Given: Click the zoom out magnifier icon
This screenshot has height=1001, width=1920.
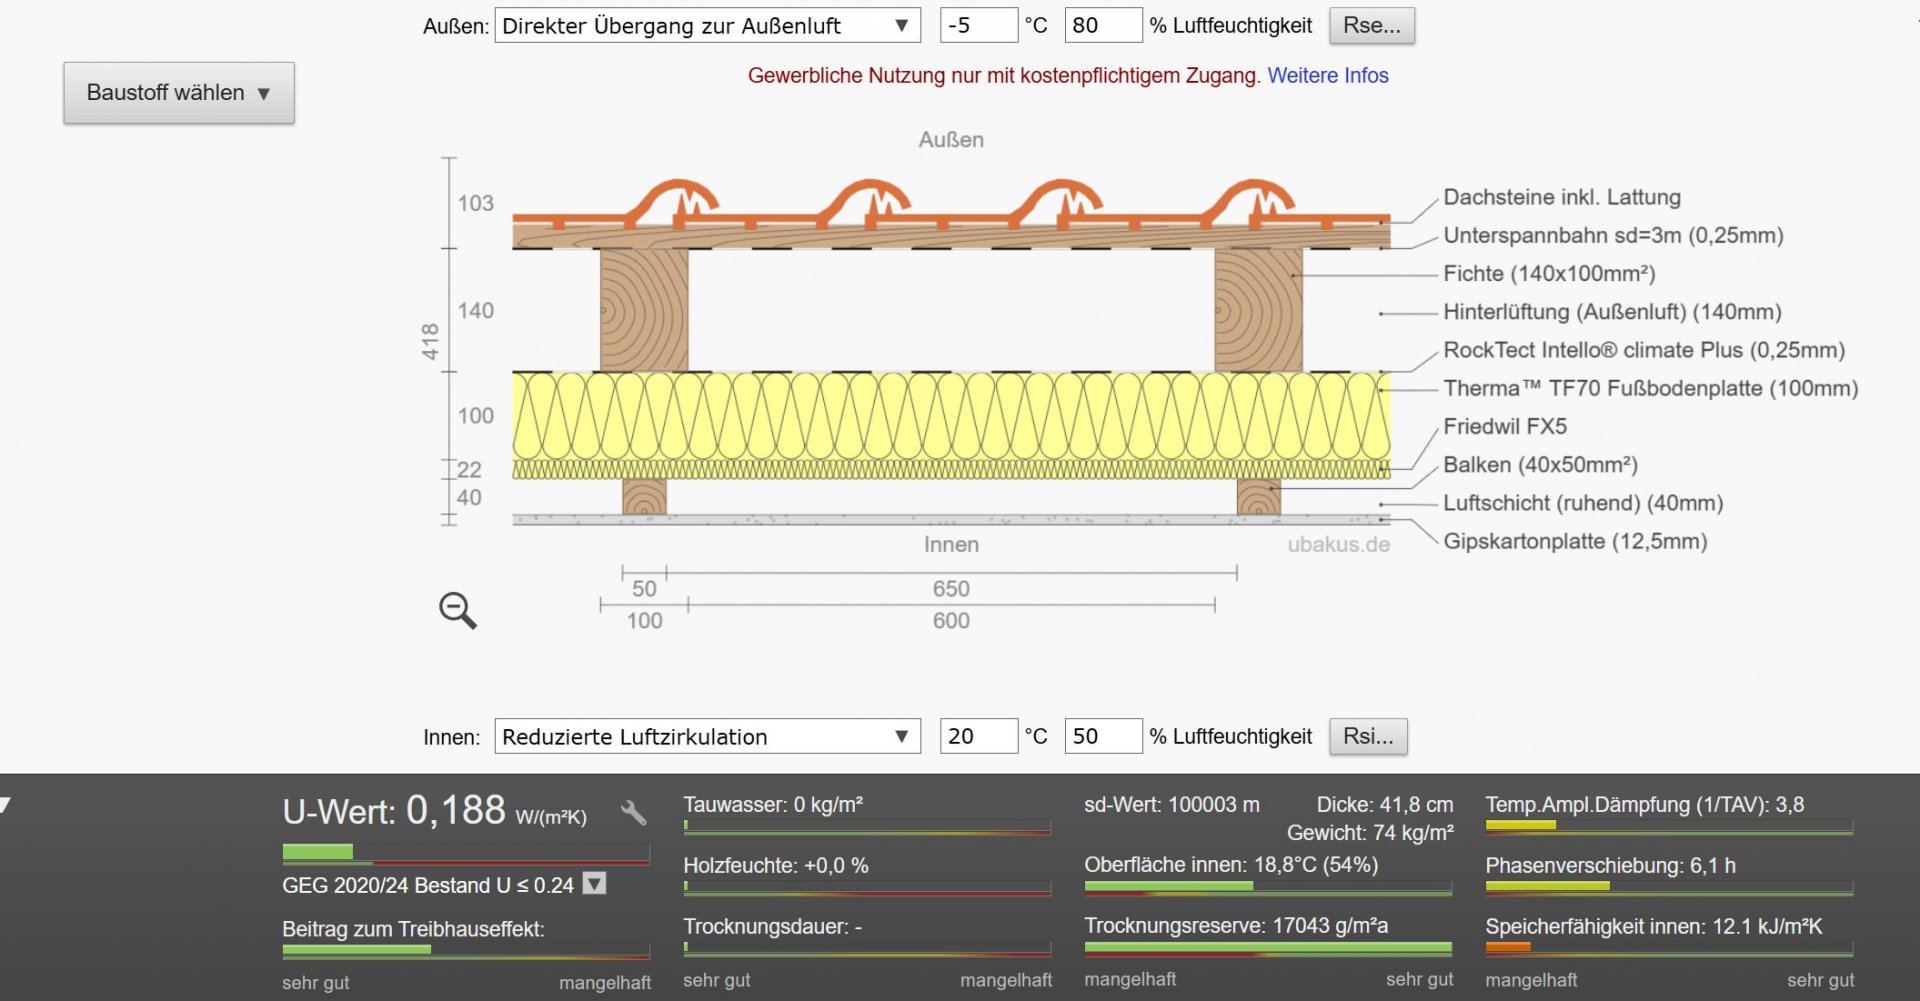Looking at the screenshot, I should 457,609.
